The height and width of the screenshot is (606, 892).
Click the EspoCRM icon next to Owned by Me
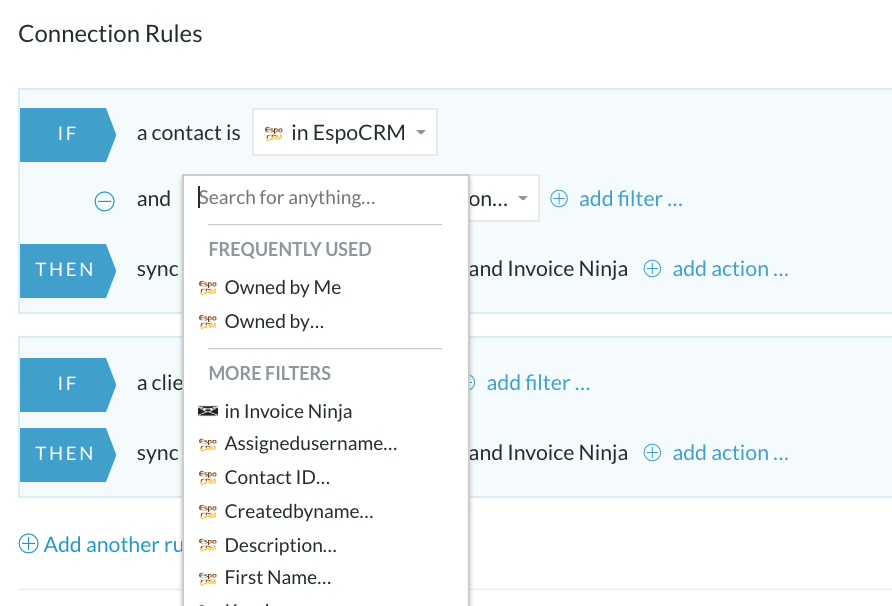tap(208, 288)
